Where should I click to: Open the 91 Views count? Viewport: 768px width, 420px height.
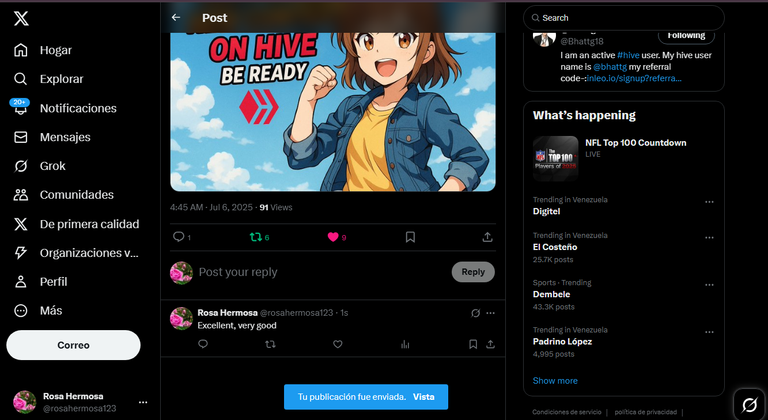coord(276,207)
